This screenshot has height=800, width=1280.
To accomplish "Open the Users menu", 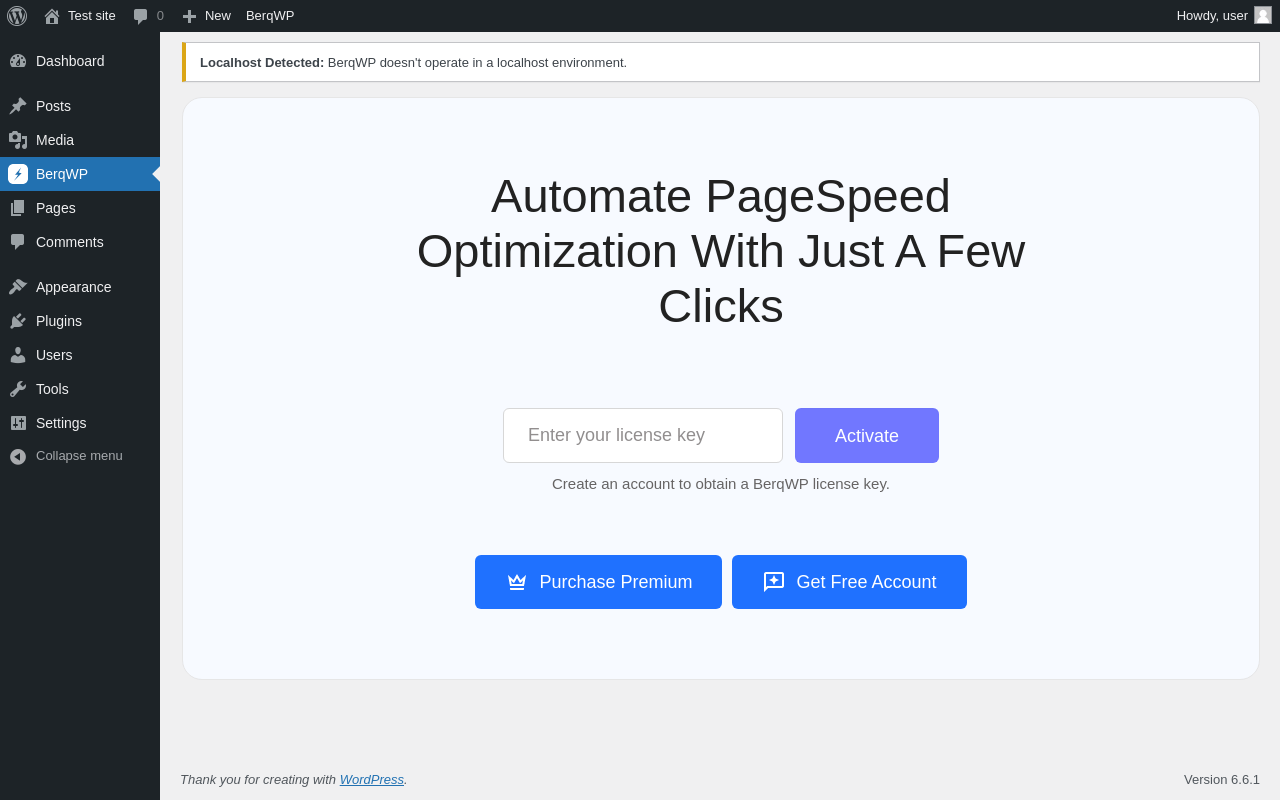I will (x=80, y=355).
